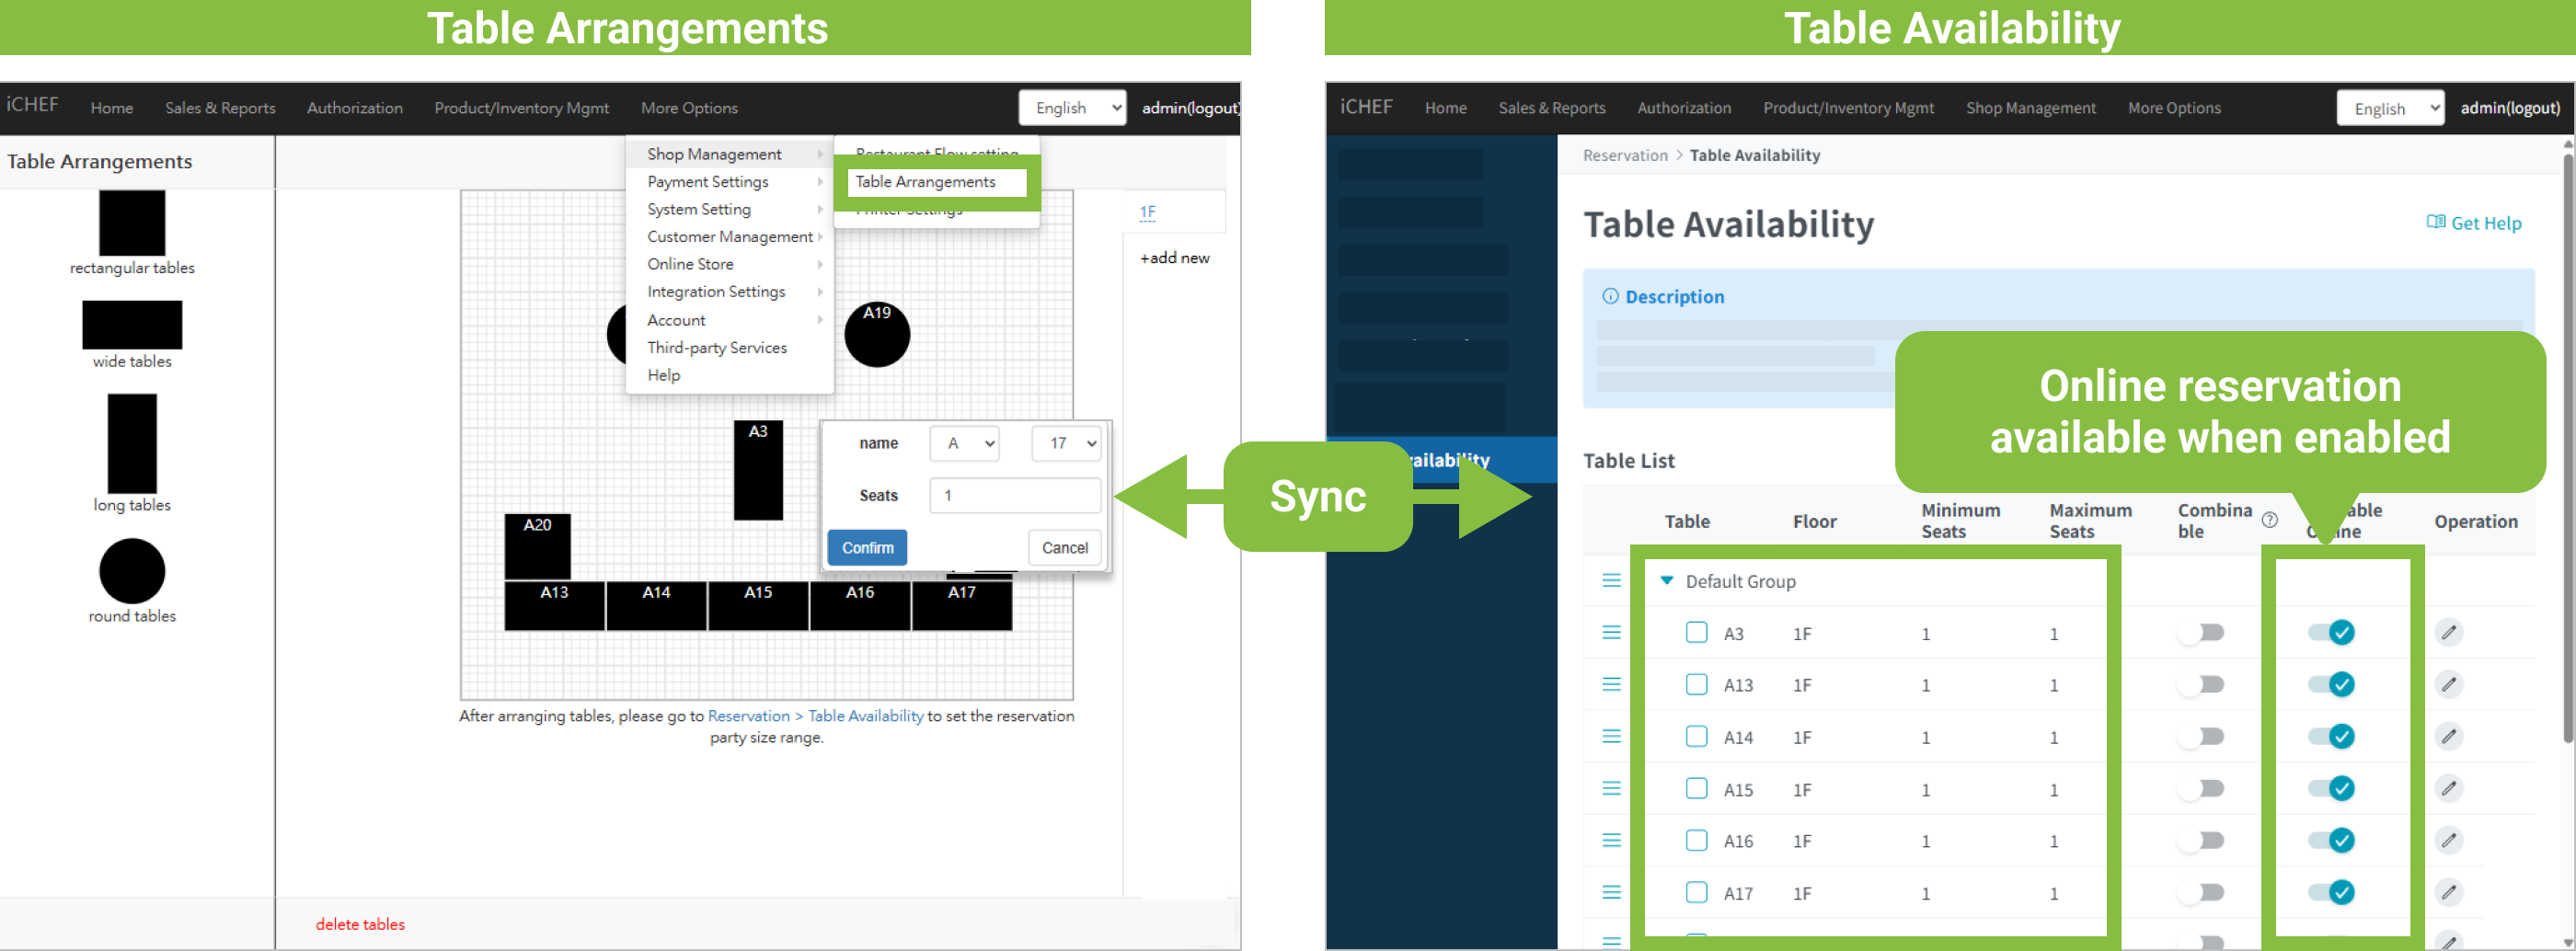Click the round table A19 on floor plan
2576x951 pixels.
877,336
